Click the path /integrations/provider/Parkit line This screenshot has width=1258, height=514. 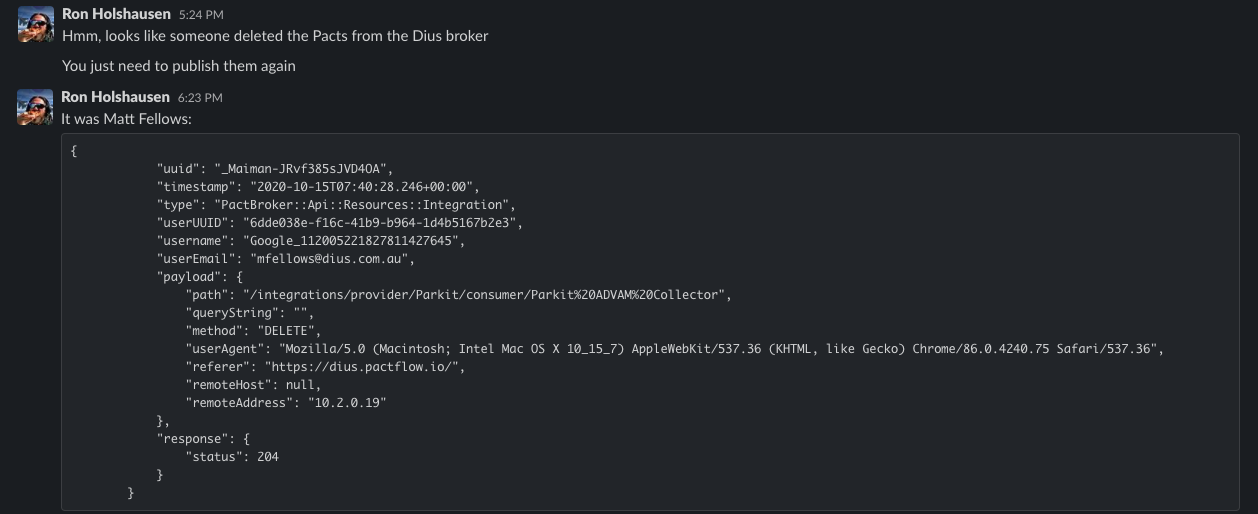(459, 295)
